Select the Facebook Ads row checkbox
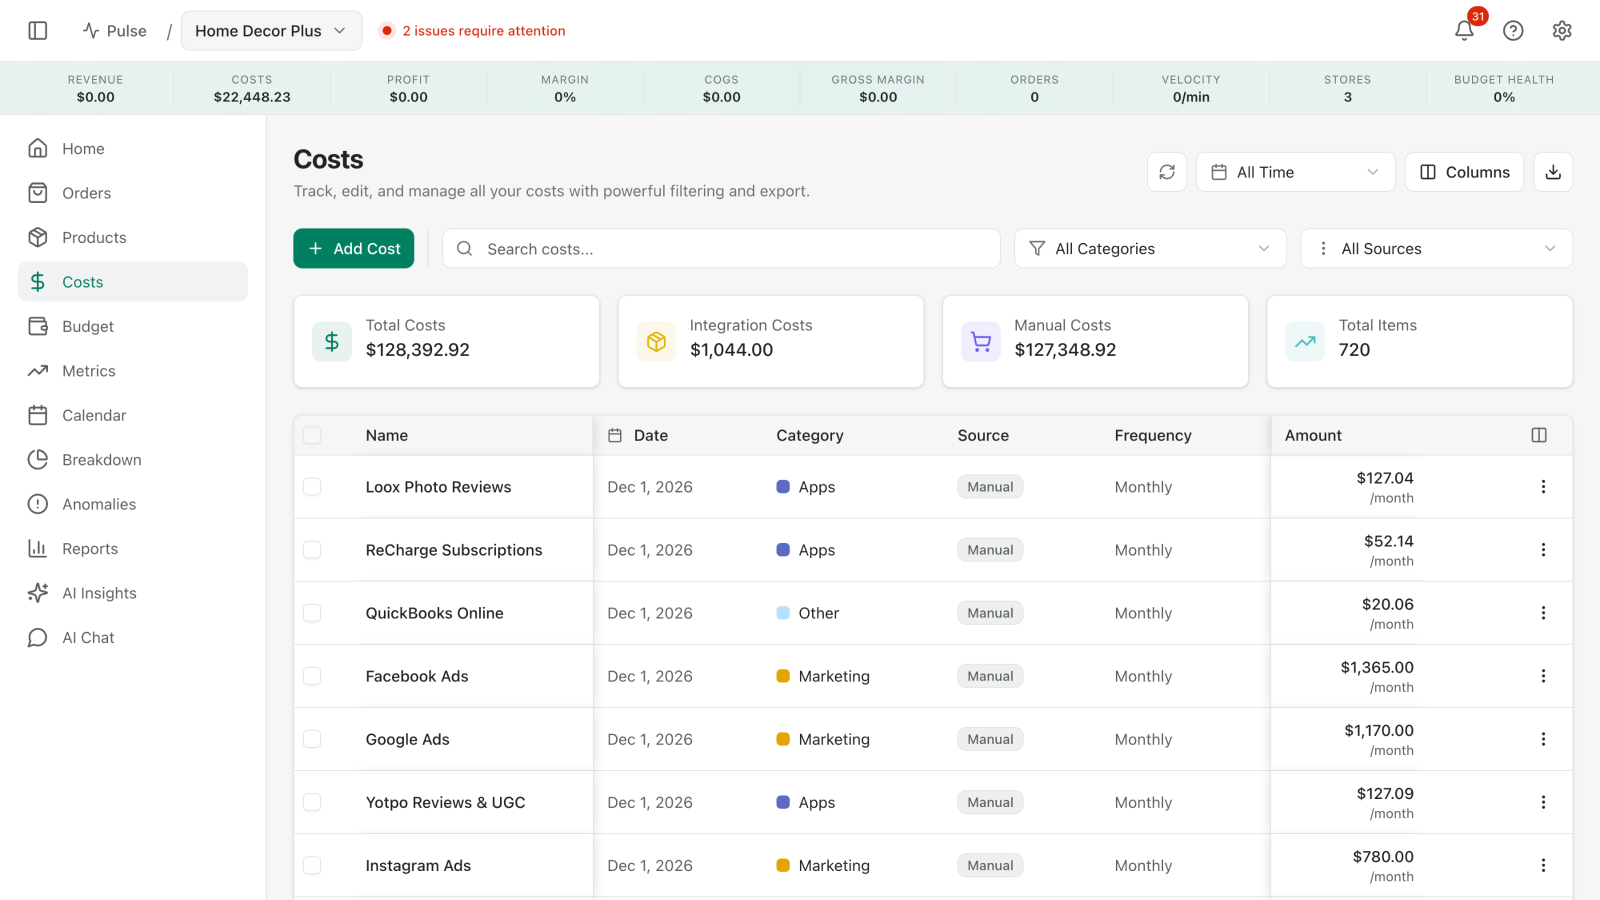1600x900 pixels. coord(312,676)
